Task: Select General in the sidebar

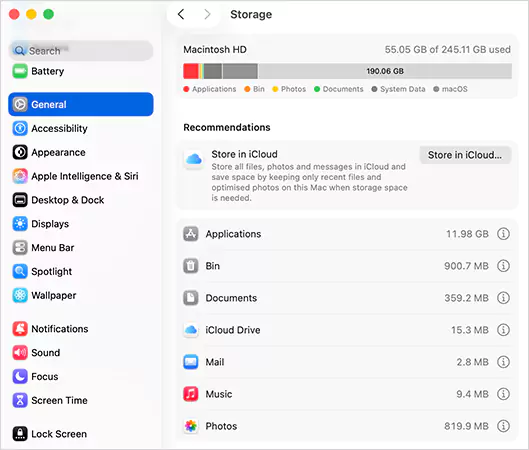Action: [x=81, y=104]
